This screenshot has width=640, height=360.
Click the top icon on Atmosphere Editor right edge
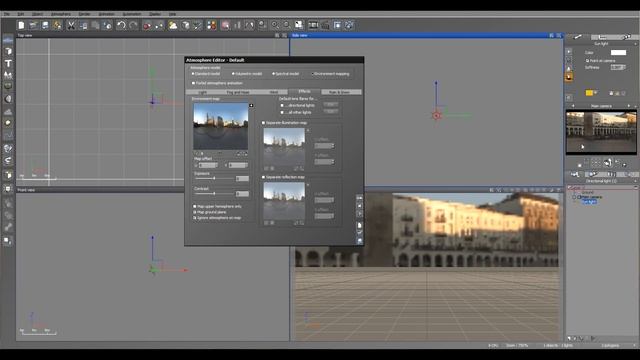pyautogui.click(x=359, y=198)
